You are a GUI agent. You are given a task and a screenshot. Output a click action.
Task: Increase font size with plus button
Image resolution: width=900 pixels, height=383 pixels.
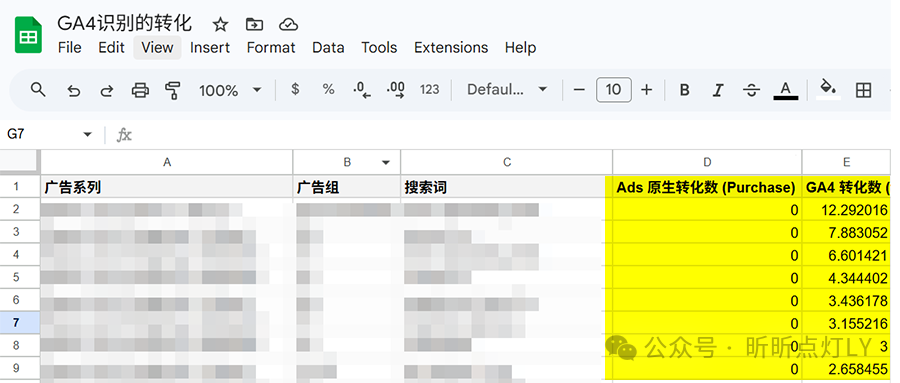647,90
